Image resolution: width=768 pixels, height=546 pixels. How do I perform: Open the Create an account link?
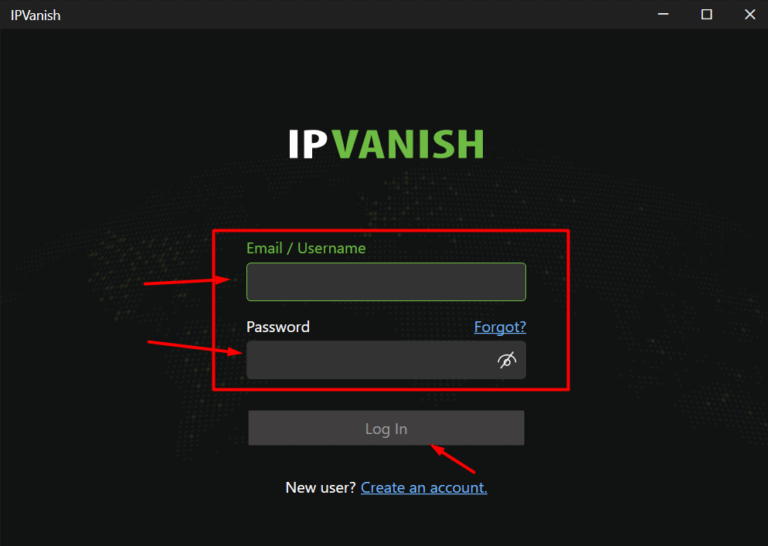click(x=424, y=488)
